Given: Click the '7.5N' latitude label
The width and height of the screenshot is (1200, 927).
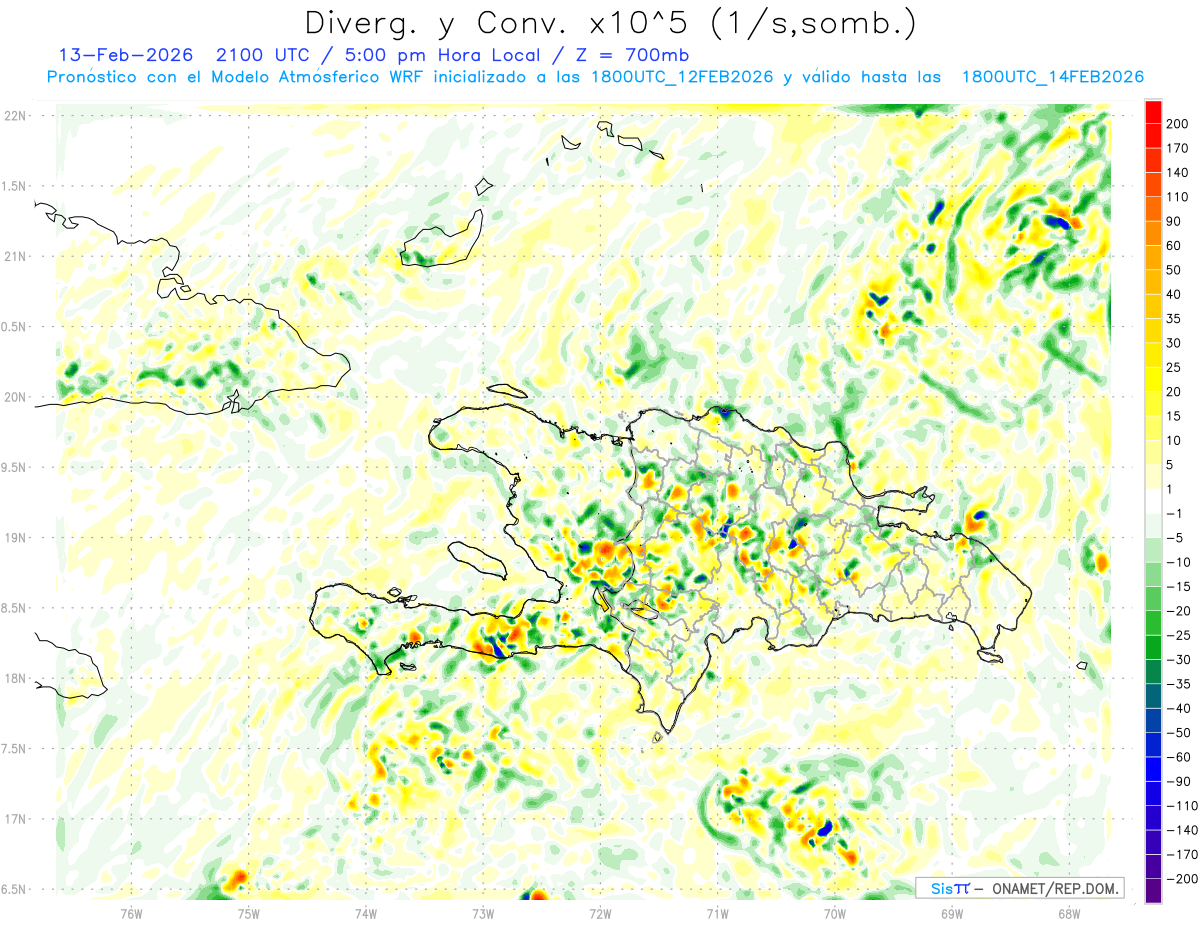Looking at the screenshot, I should (13, 749).
